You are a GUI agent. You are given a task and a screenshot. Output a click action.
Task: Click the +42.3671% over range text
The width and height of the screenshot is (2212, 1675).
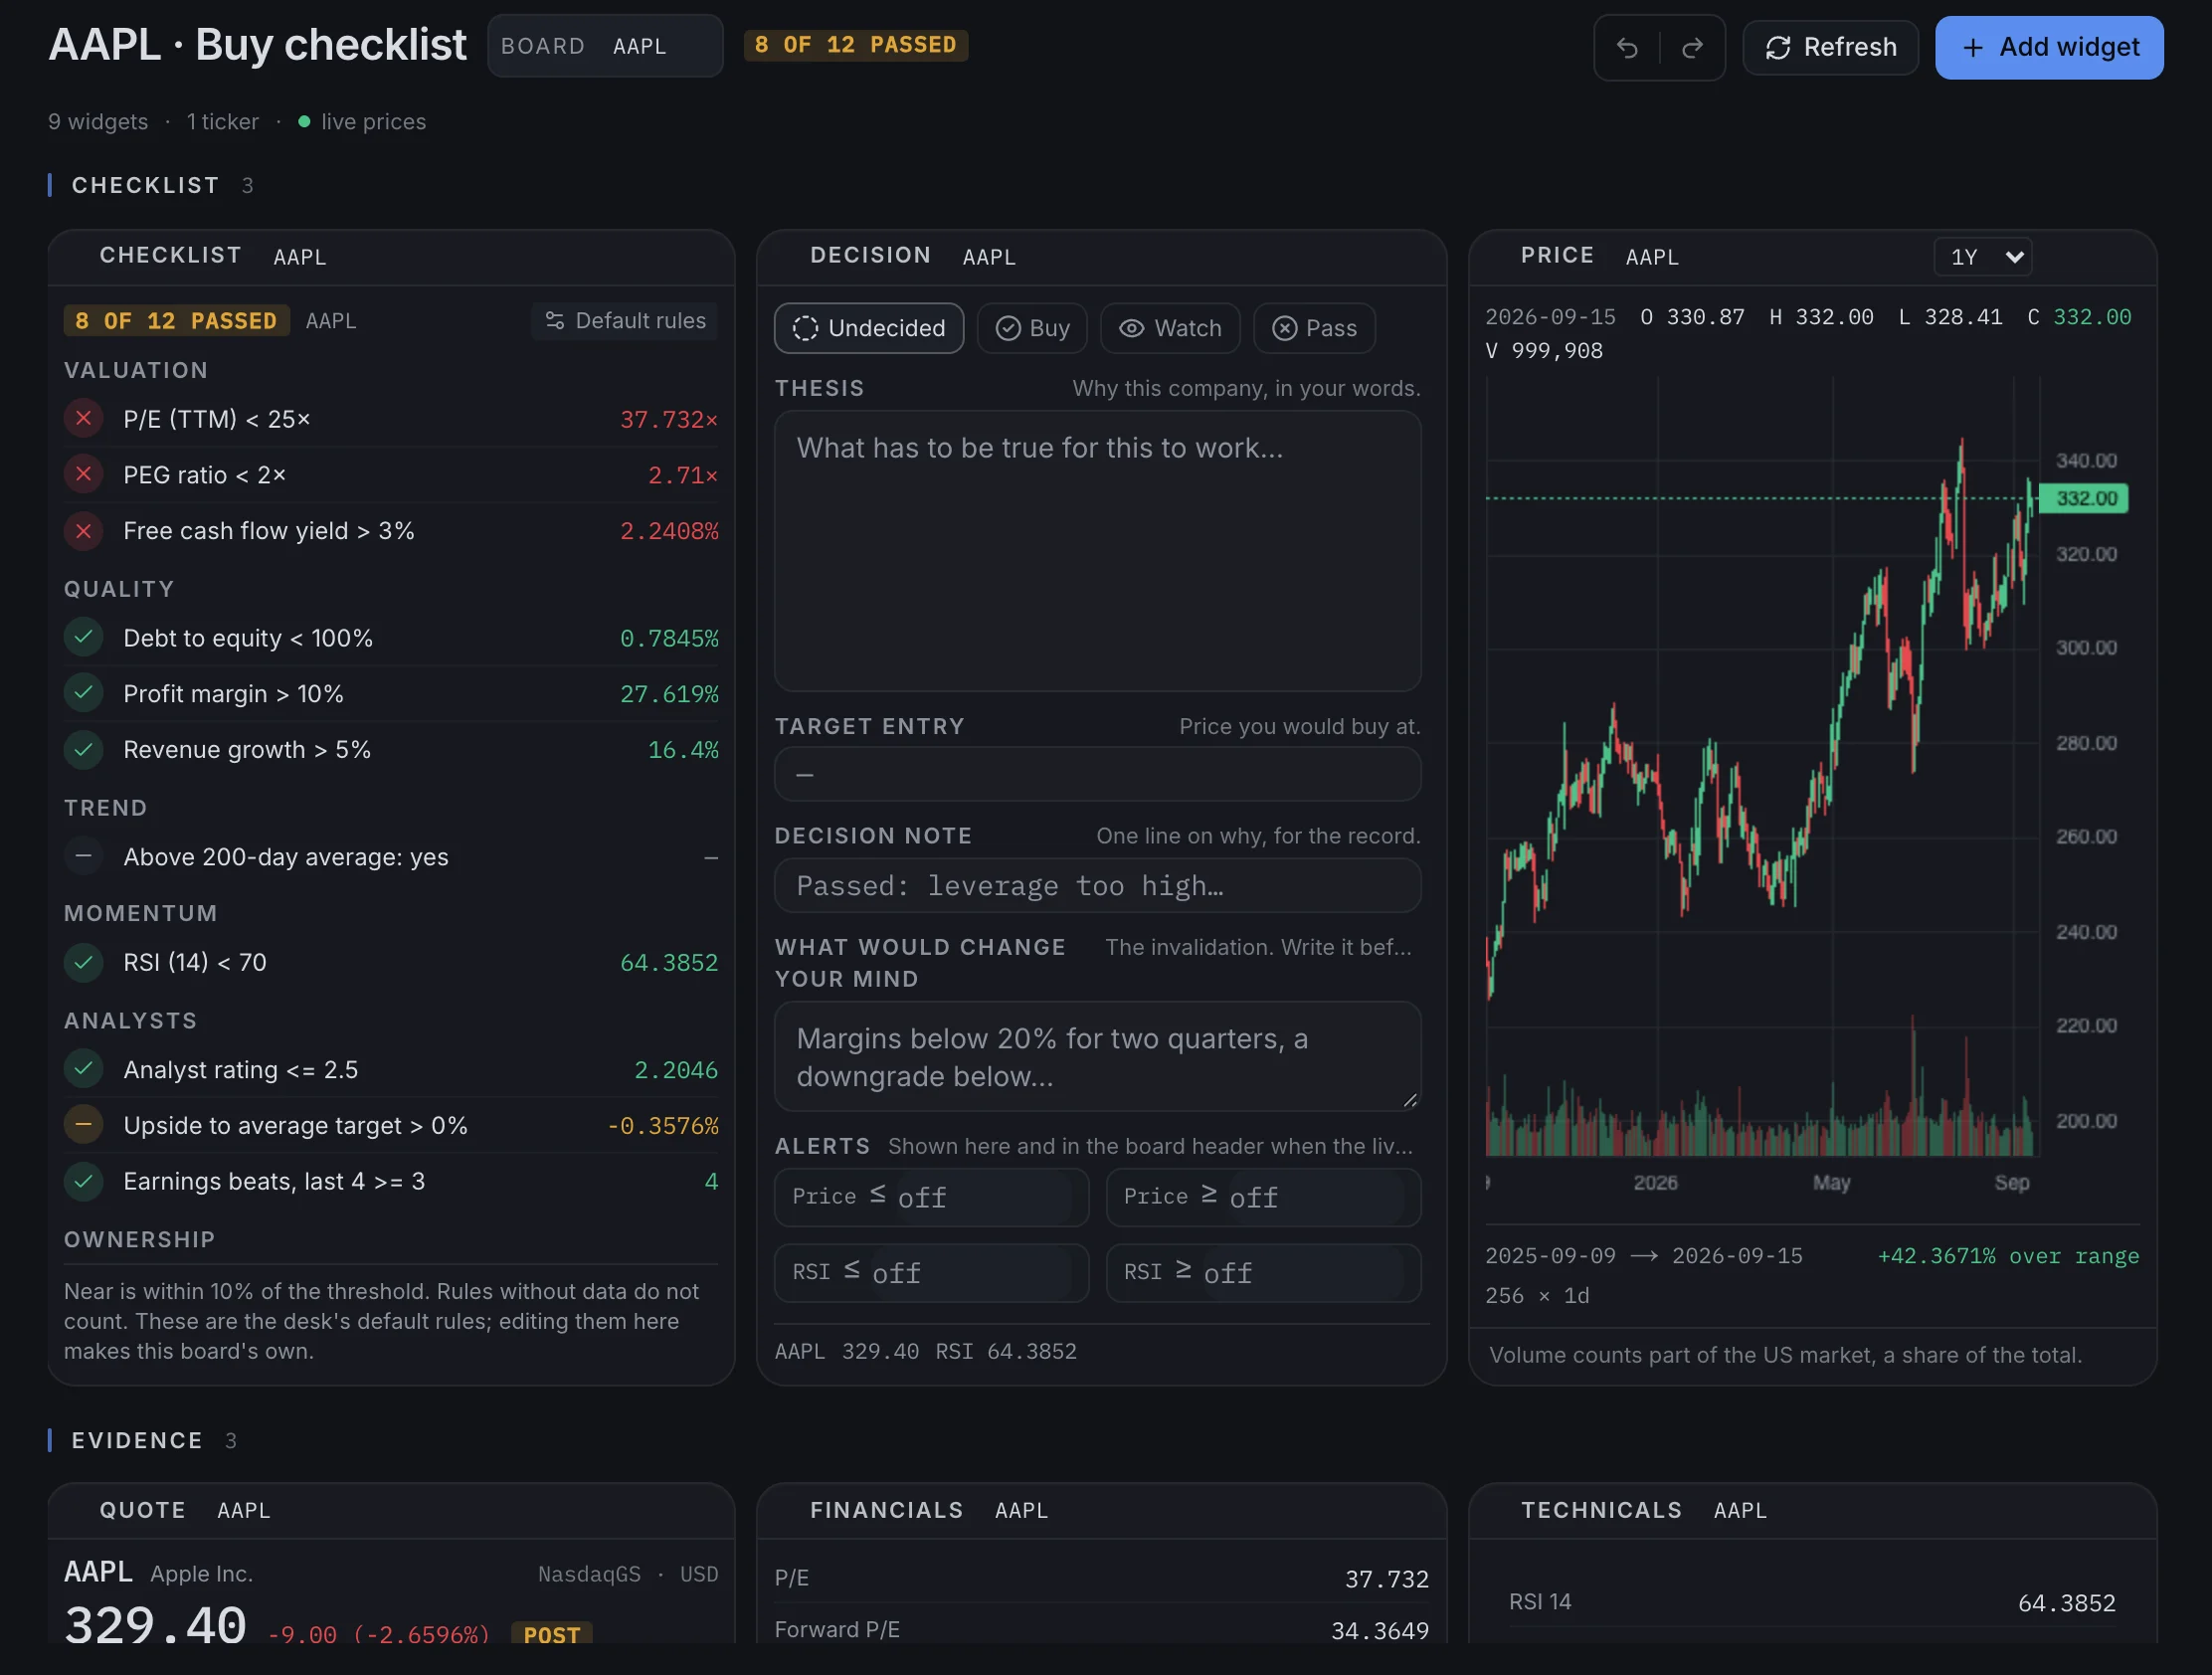pos(2008,1256)
